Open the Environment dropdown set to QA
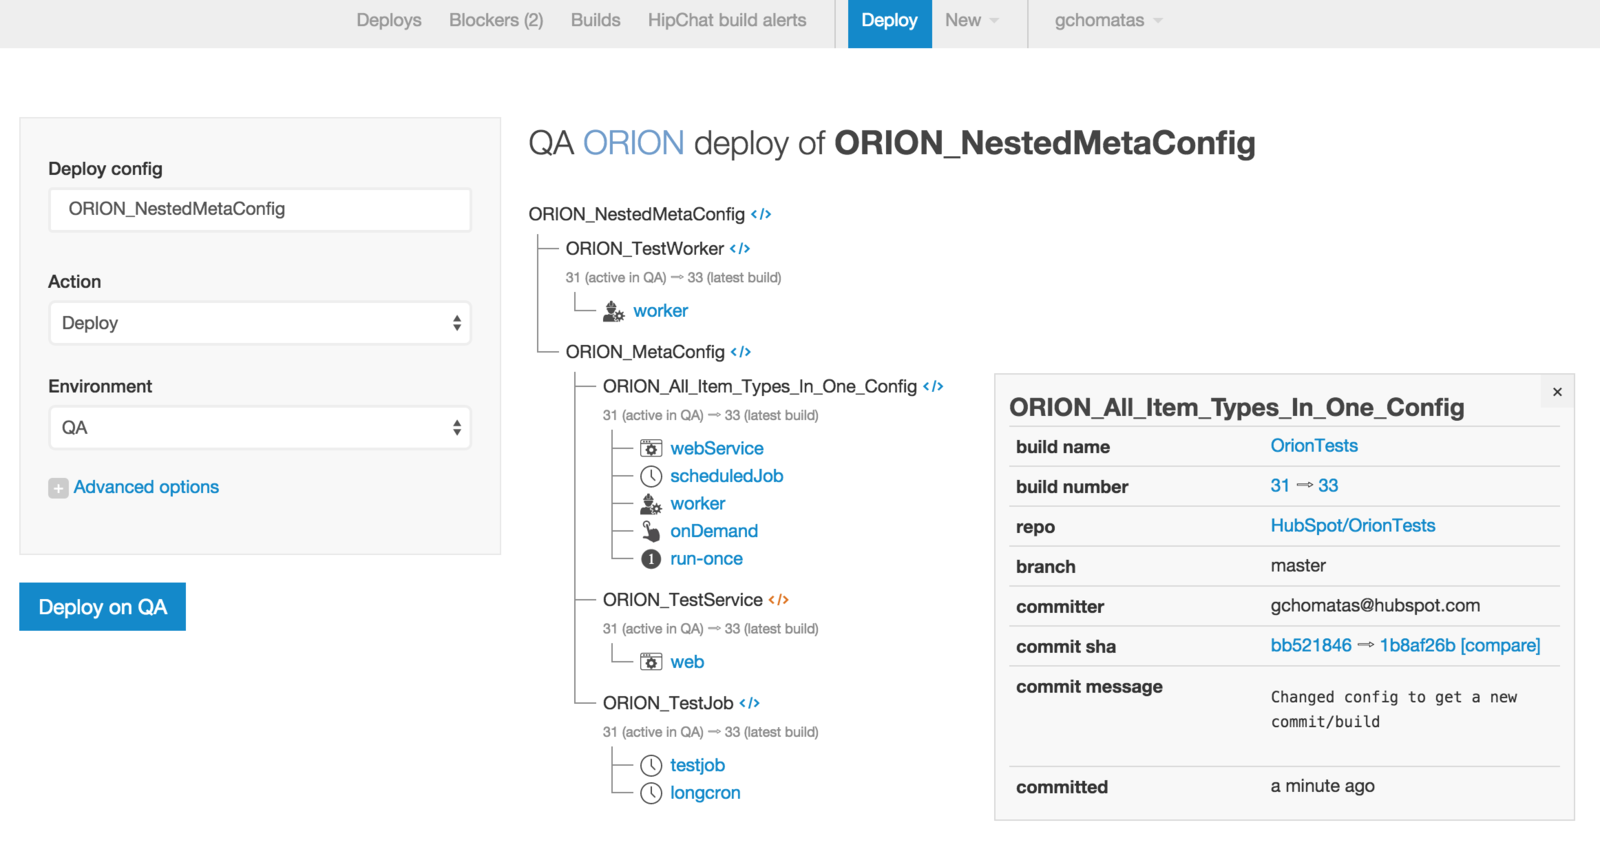 point(260,428)
